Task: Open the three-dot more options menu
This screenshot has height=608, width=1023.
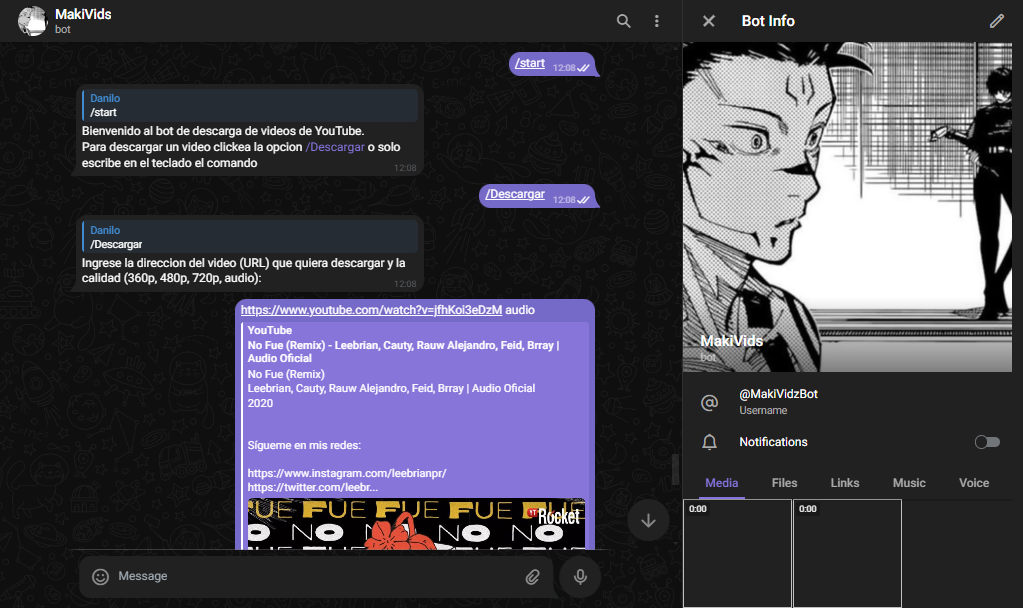Action: tap(657, 21)
